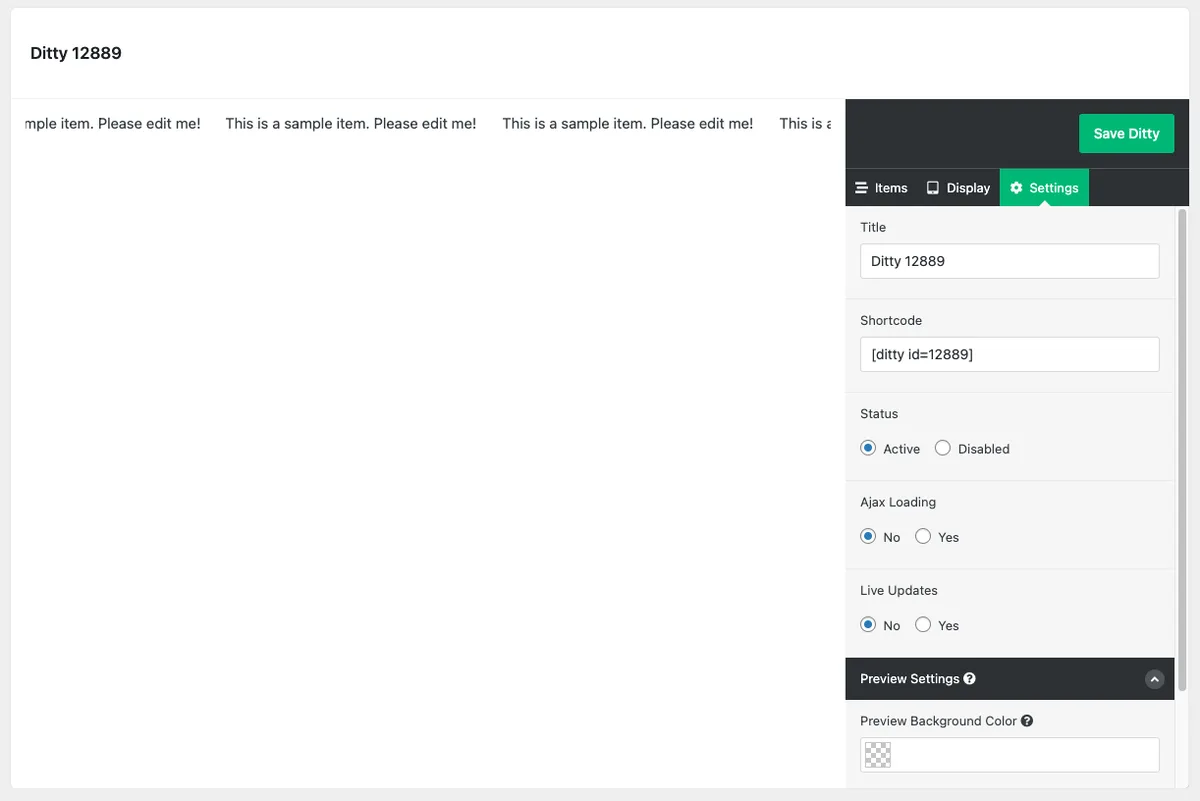
Task: Click the Shortcode field
Action: point(1010,354)
